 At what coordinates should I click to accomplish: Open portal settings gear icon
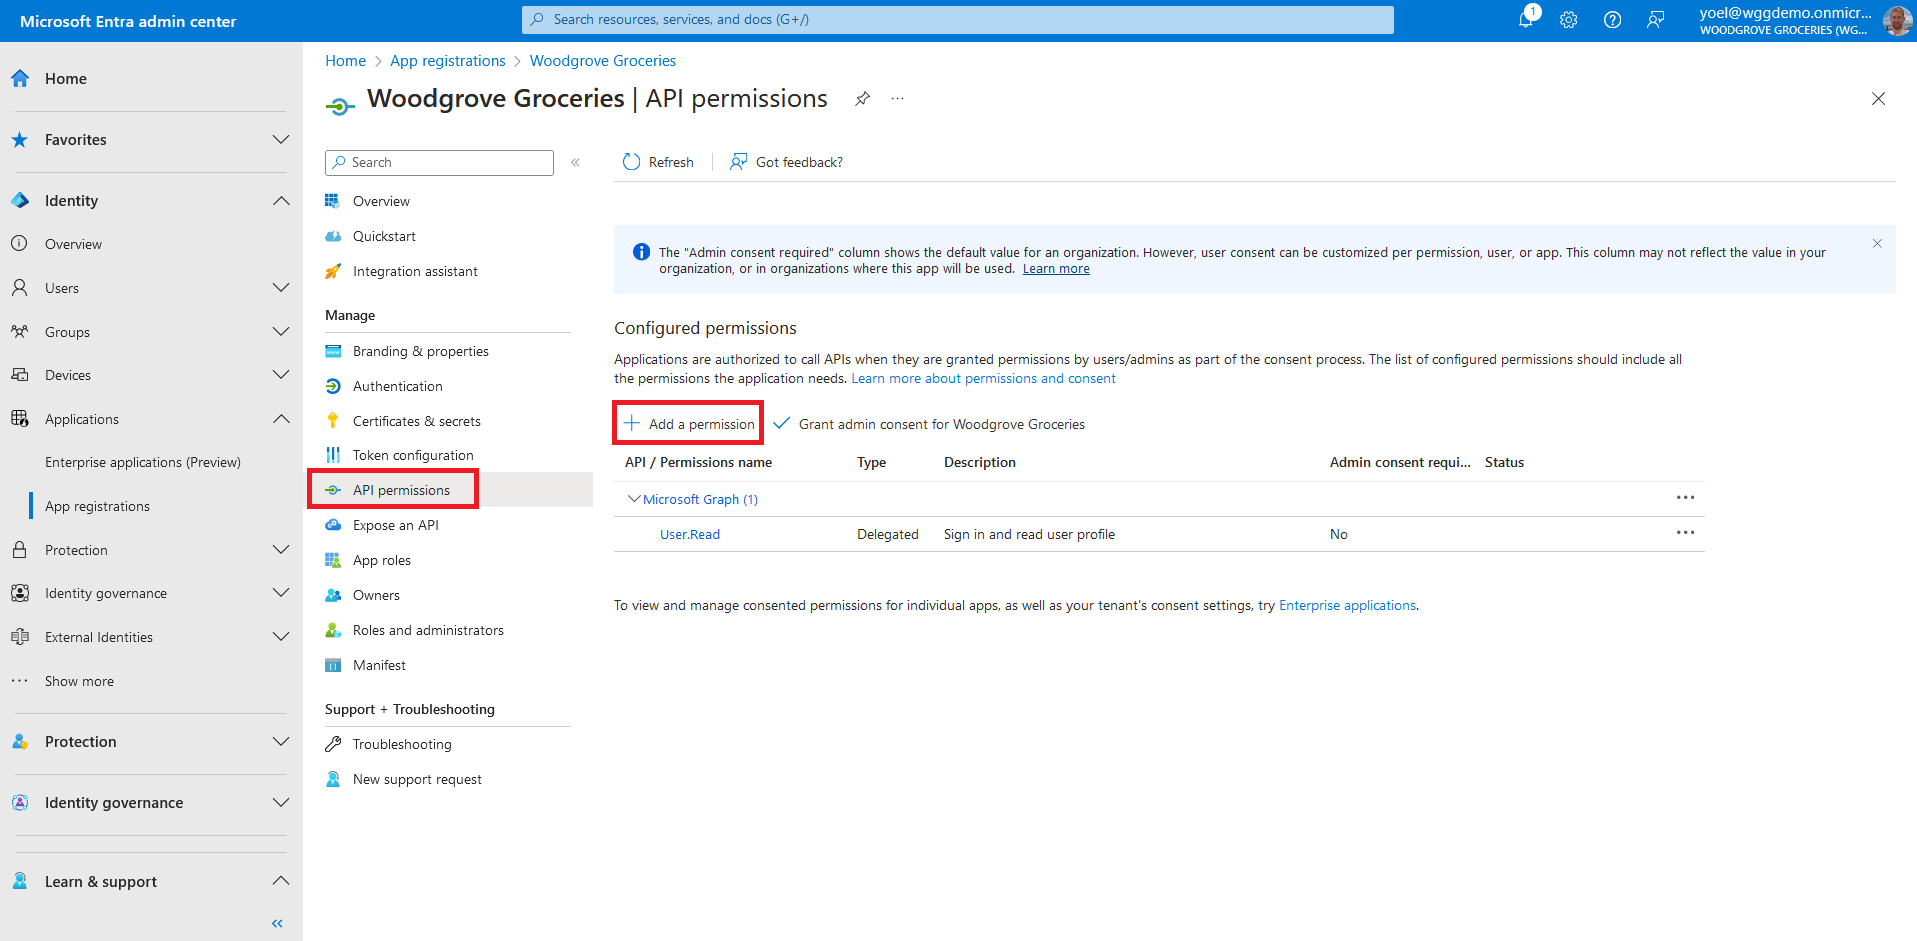[1568, 20]
